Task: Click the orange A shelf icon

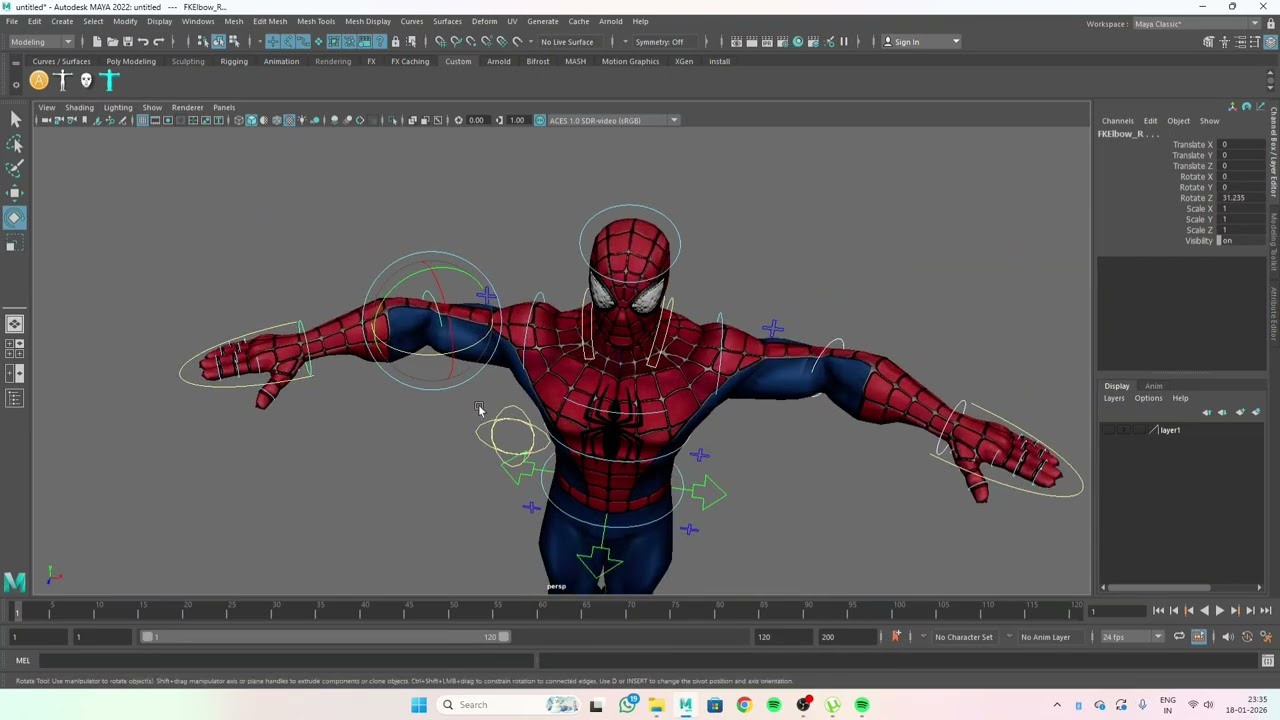Action: click(x=38, y=81)
